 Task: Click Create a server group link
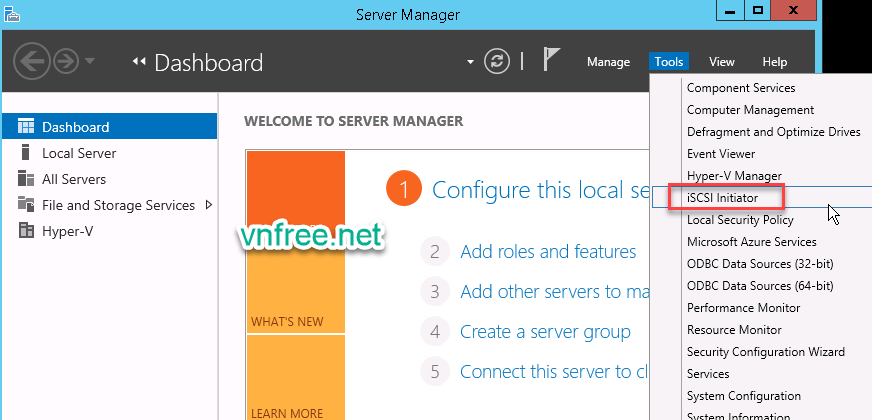[545, 332]
